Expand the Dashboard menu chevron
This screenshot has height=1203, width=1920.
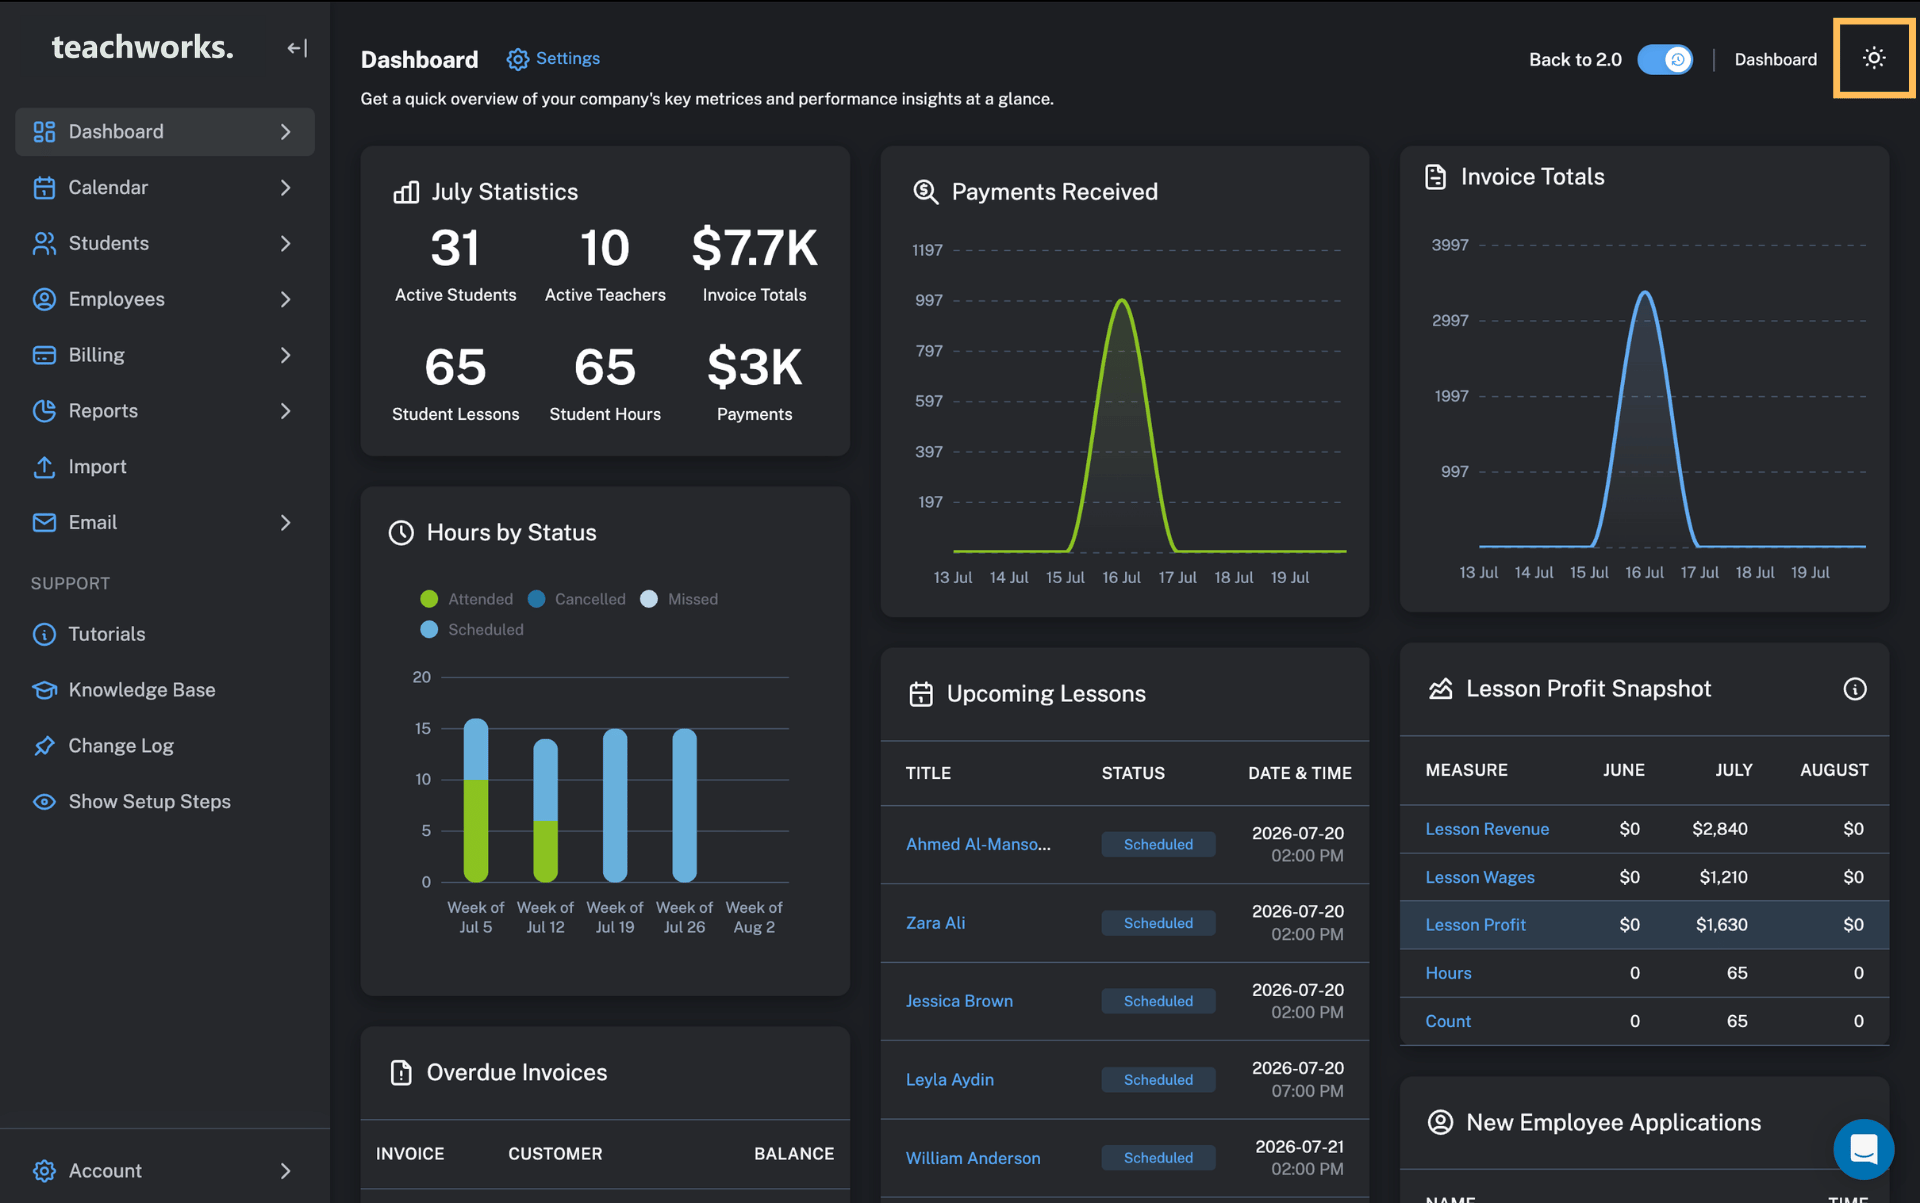point(286,132)
